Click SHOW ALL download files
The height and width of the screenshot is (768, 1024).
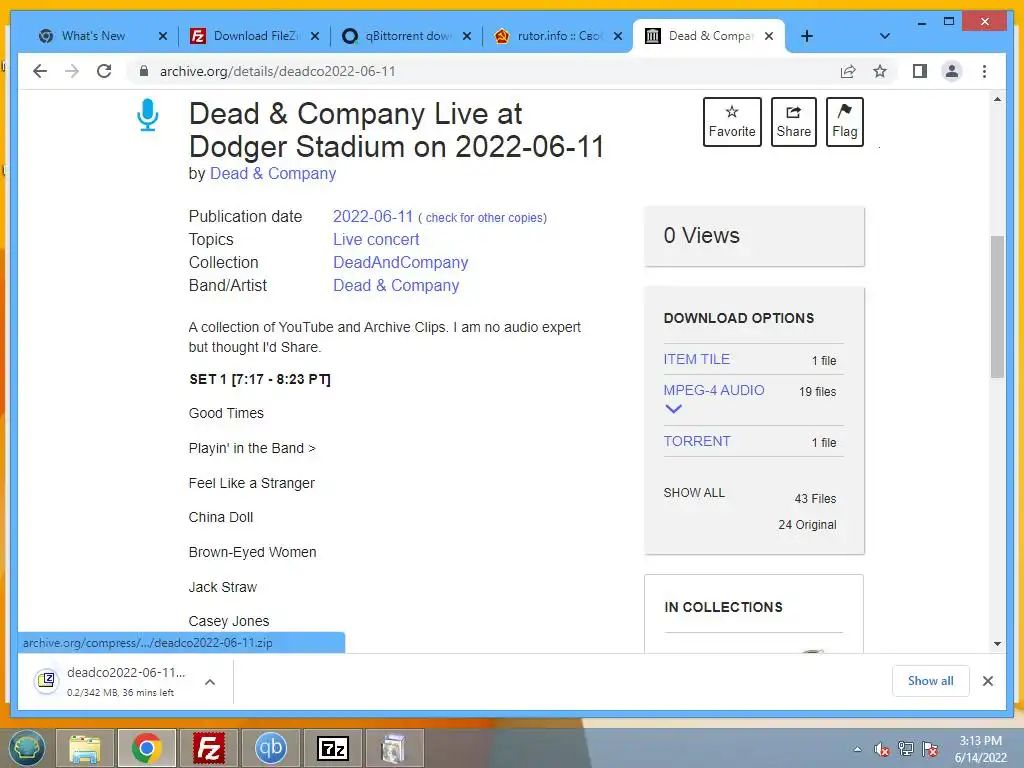(x=694, y=492)
